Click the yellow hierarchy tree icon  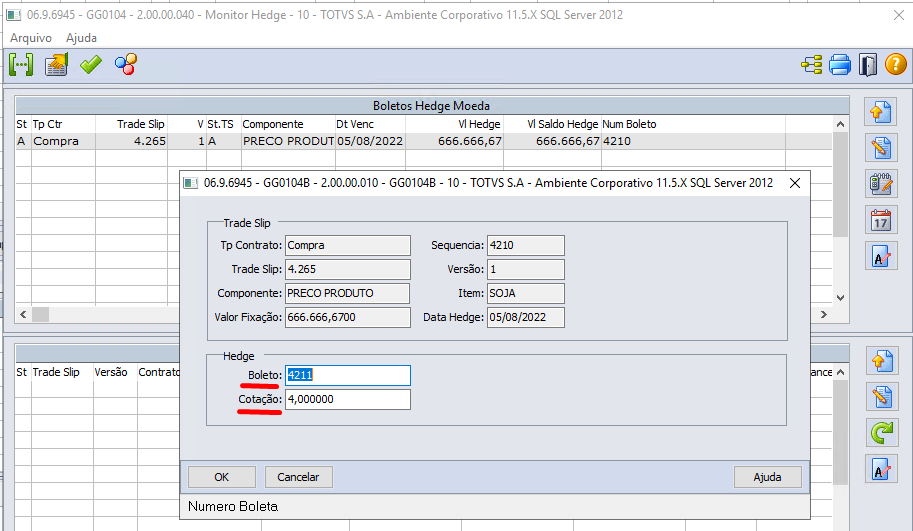[812, 65]
